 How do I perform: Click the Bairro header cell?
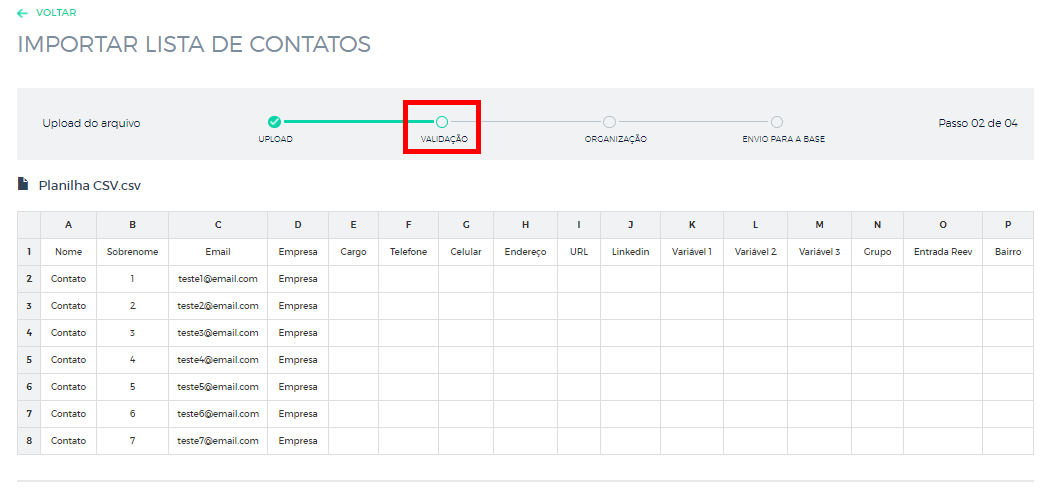click(1007, 252)
